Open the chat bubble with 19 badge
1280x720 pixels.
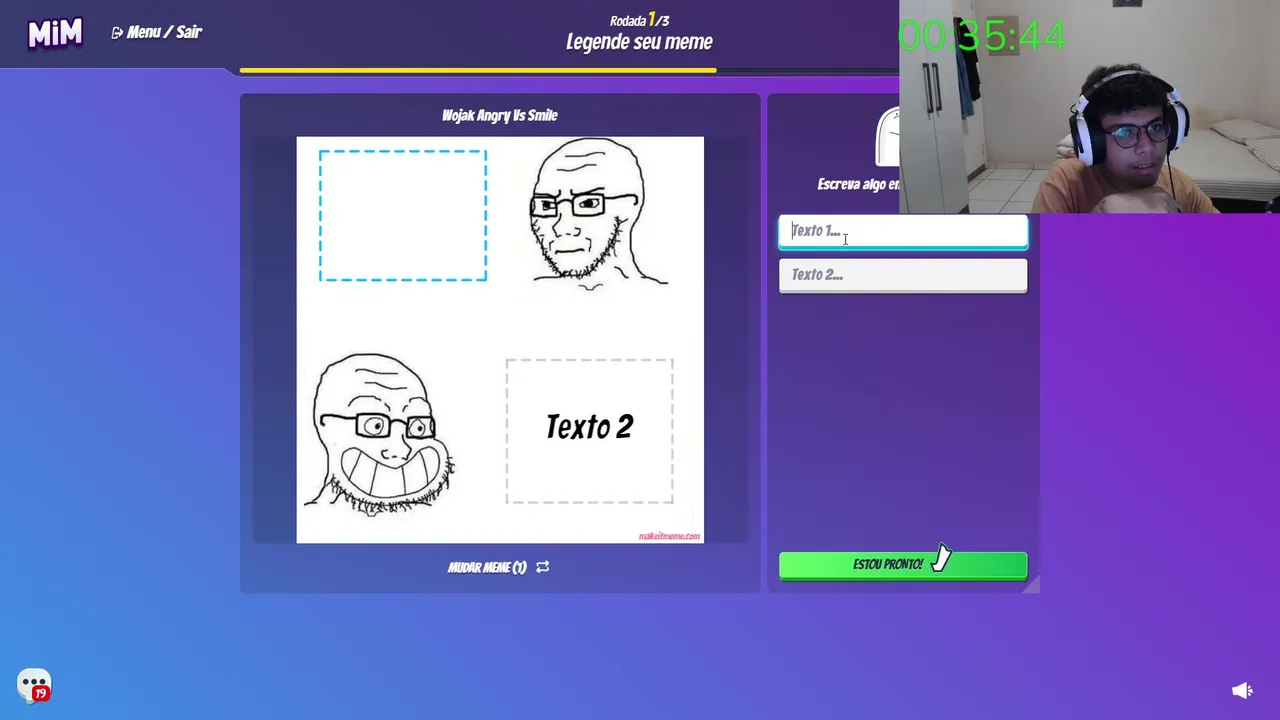[34, 686]
